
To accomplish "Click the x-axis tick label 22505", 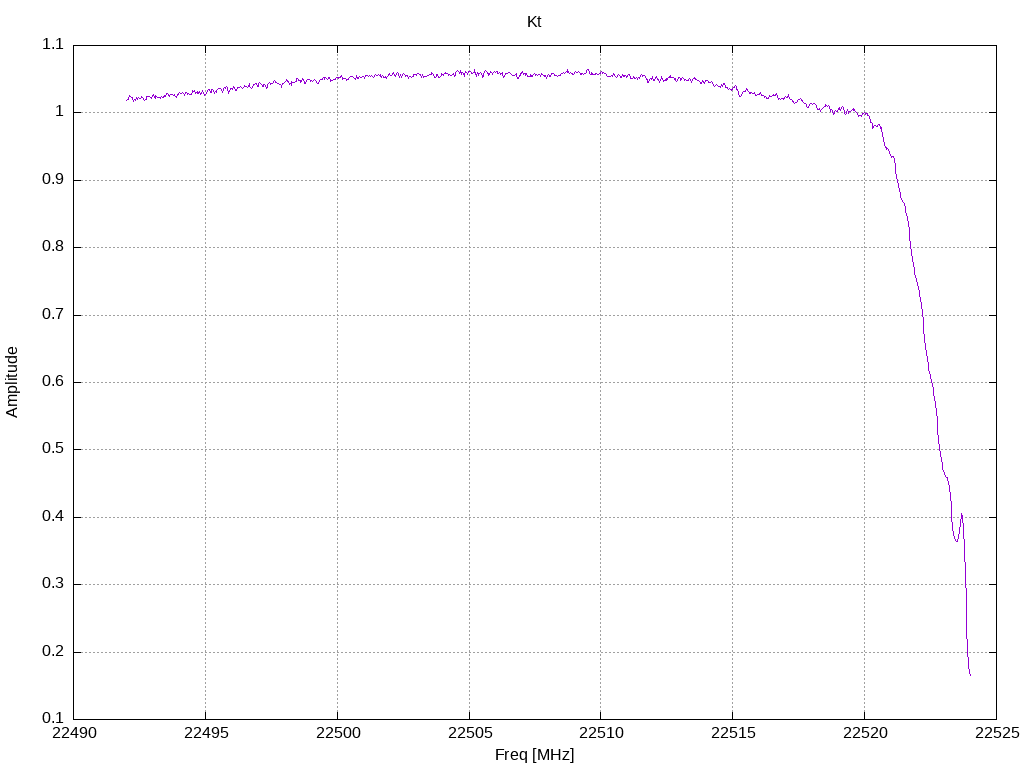I will (x=470, y=733).
